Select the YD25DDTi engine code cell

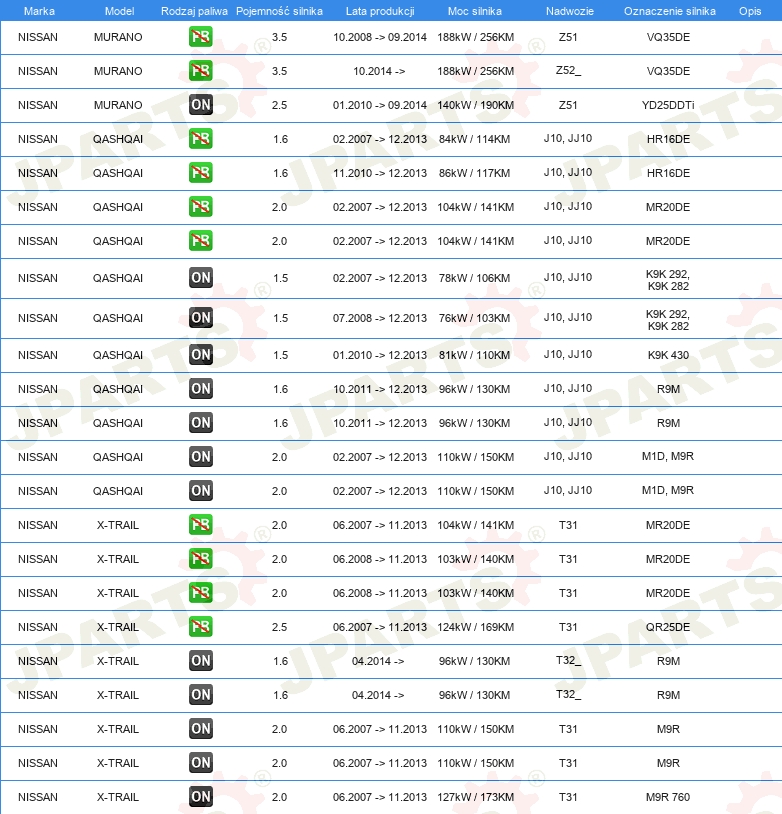[x=668, y=105]
